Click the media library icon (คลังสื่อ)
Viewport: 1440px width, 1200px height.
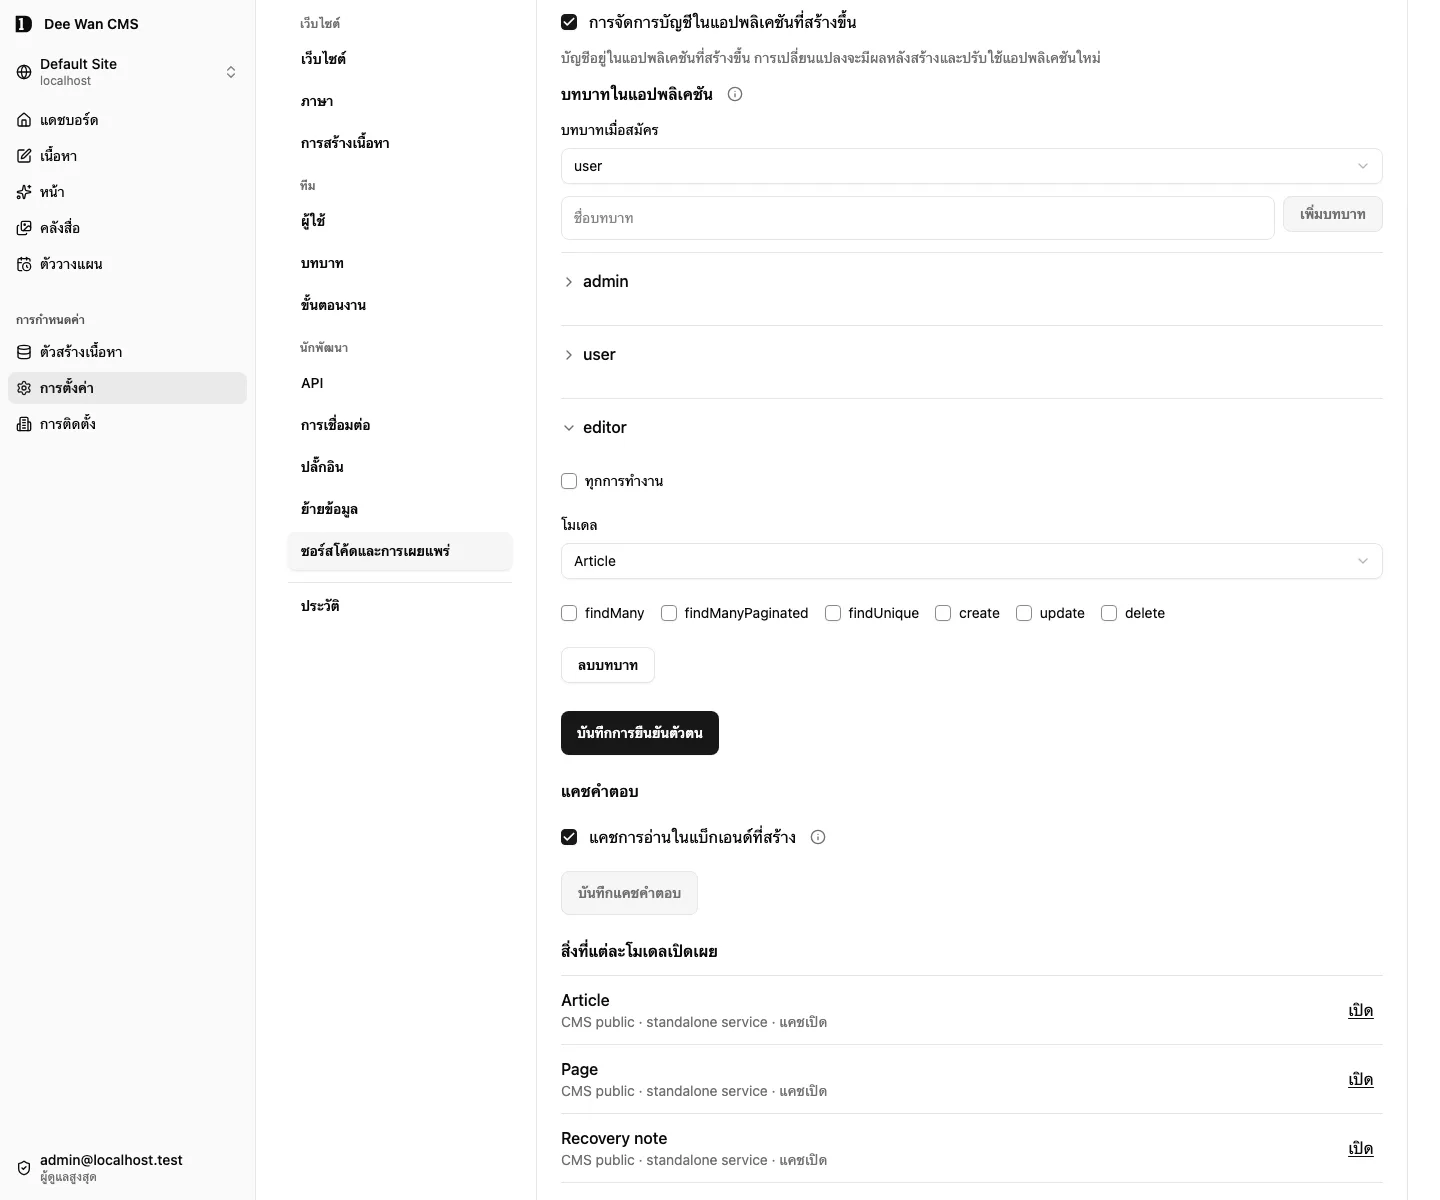click(24, 228)
